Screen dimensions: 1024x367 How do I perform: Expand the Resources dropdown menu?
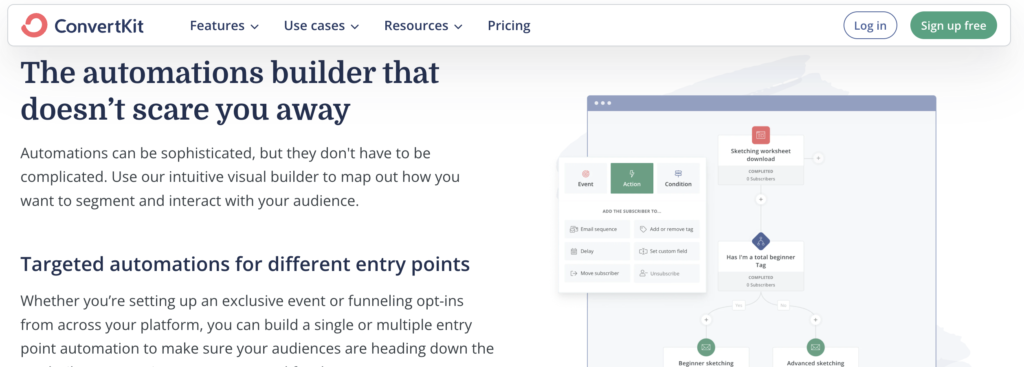click(x=423, y=26)
